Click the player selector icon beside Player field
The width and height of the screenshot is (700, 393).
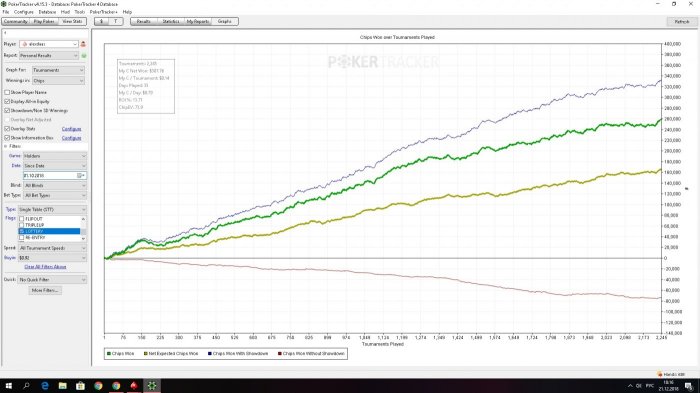[83, 44]
